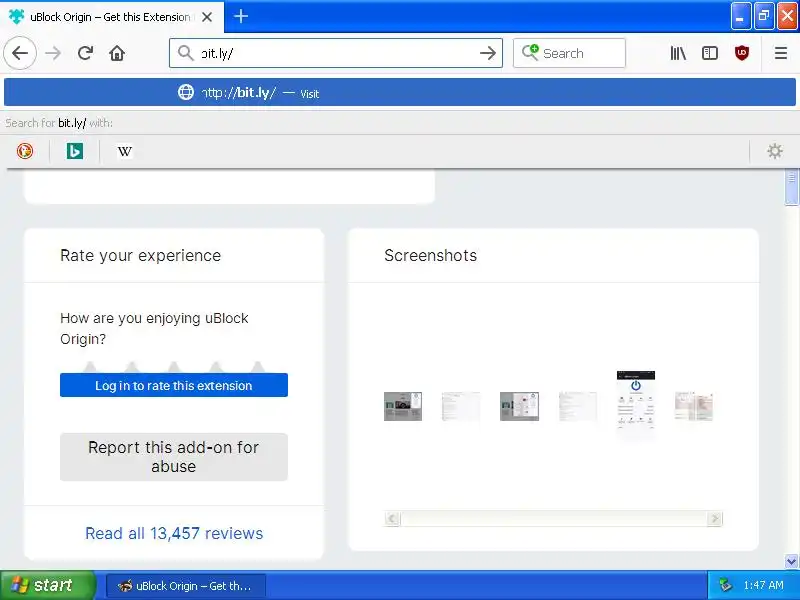Open the Windows start menu
The height and width of the screenshot is (600, 800).
(x=47, y=585)
